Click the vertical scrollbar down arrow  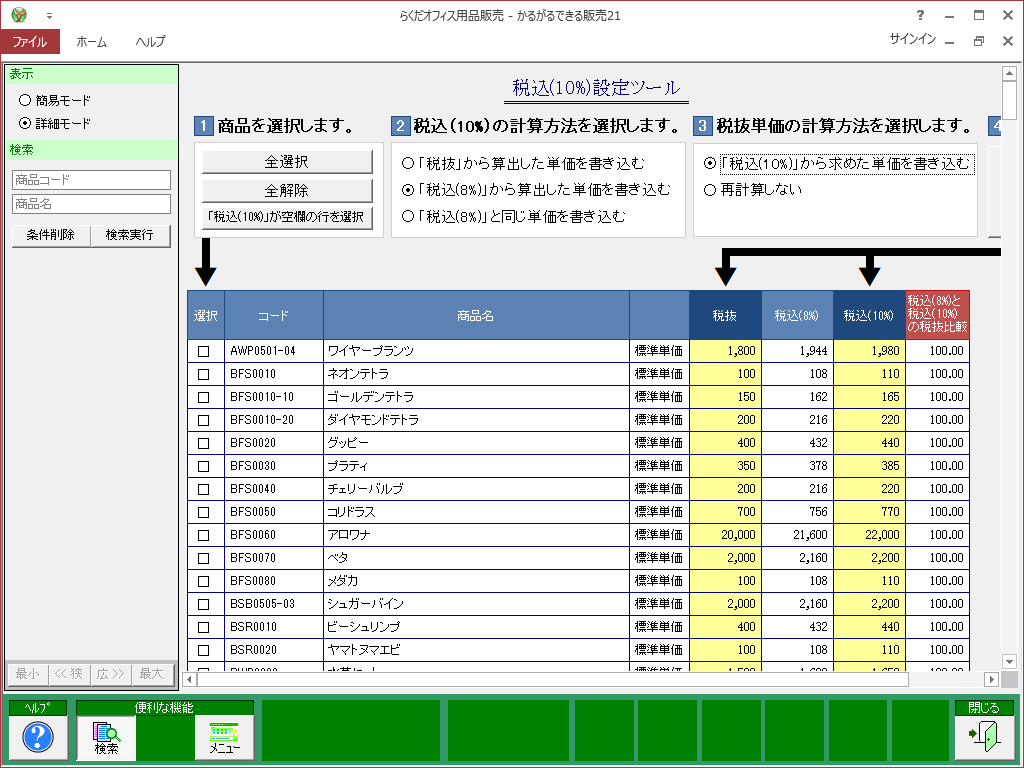(1009, 662)
